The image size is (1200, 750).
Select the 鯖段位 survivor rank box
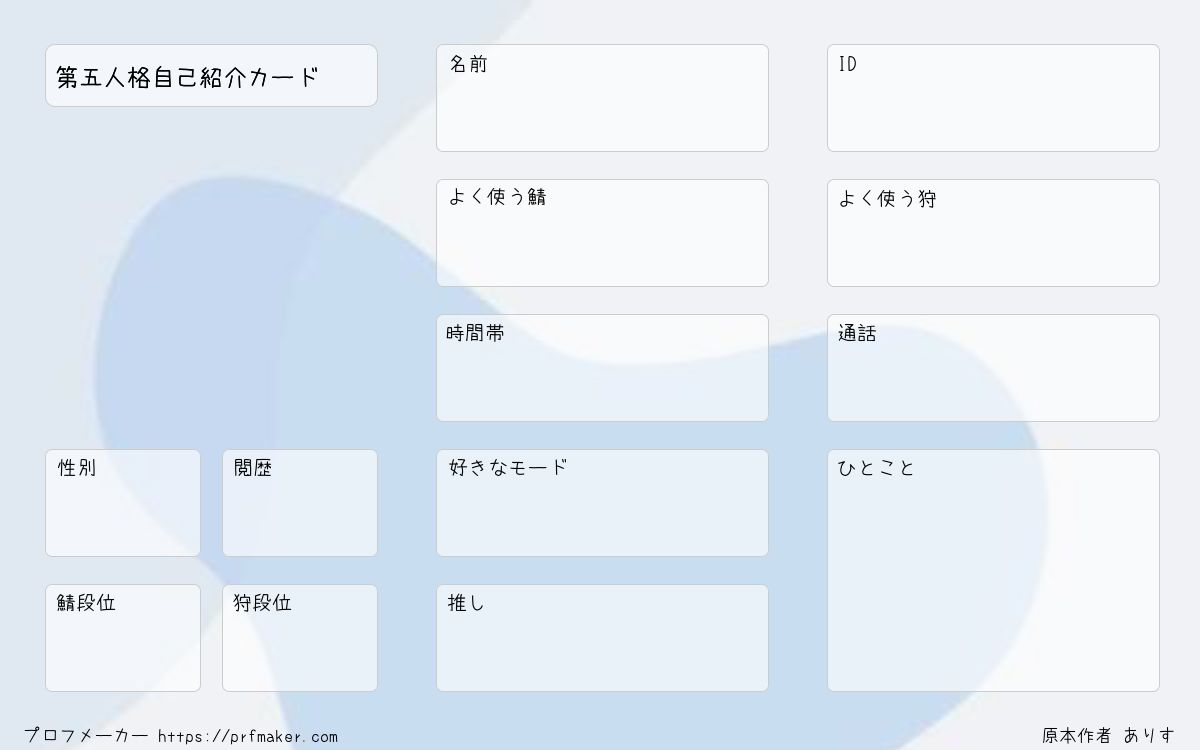pos(123,638)
